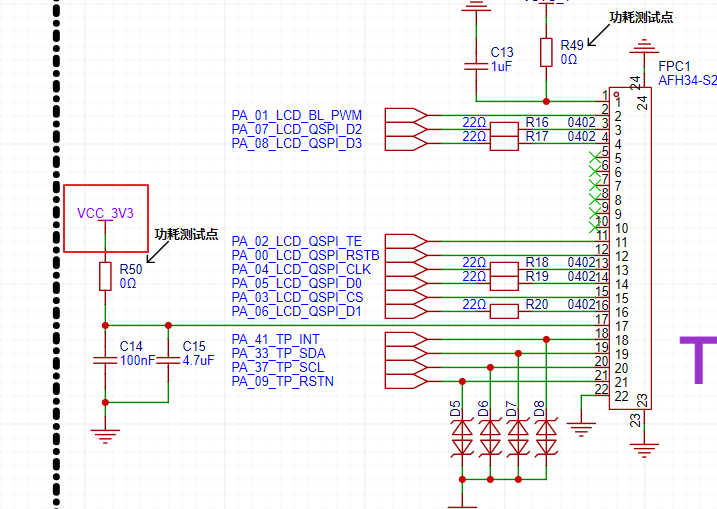
Task: Click the no-connect X mark on pin 5
Action: pyautogui.click(x=598, y=157)
